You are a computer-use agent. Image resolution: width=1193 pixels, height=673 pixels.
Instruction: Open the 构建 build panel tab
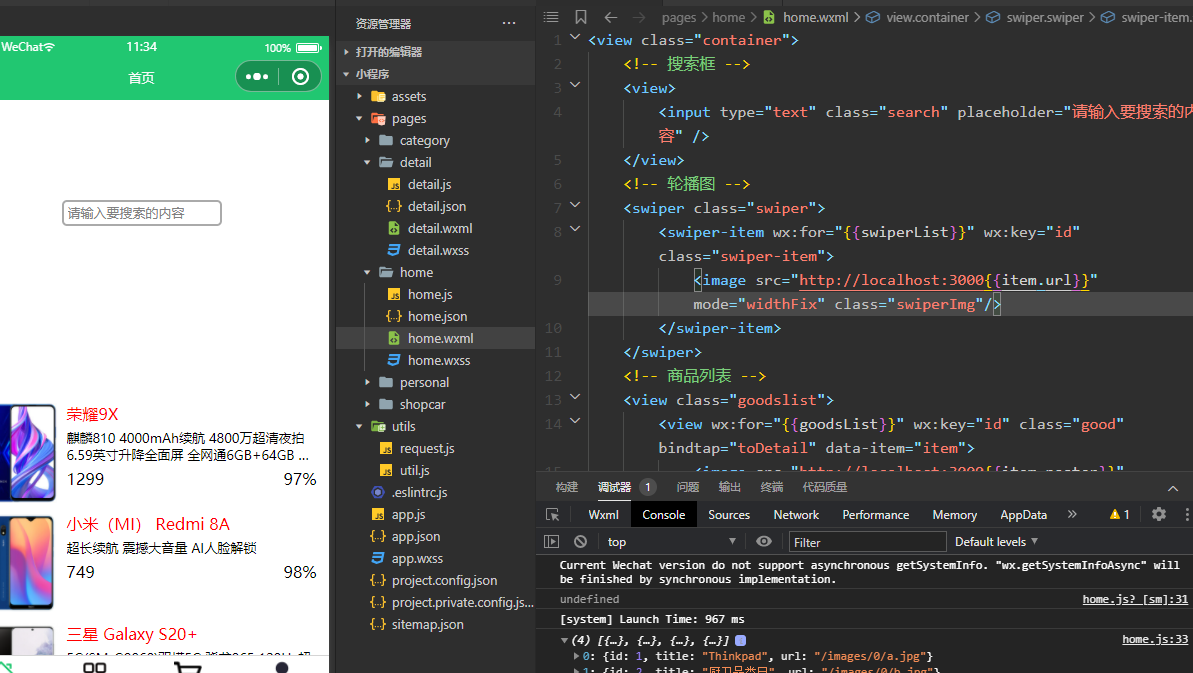tap(567, 487)
